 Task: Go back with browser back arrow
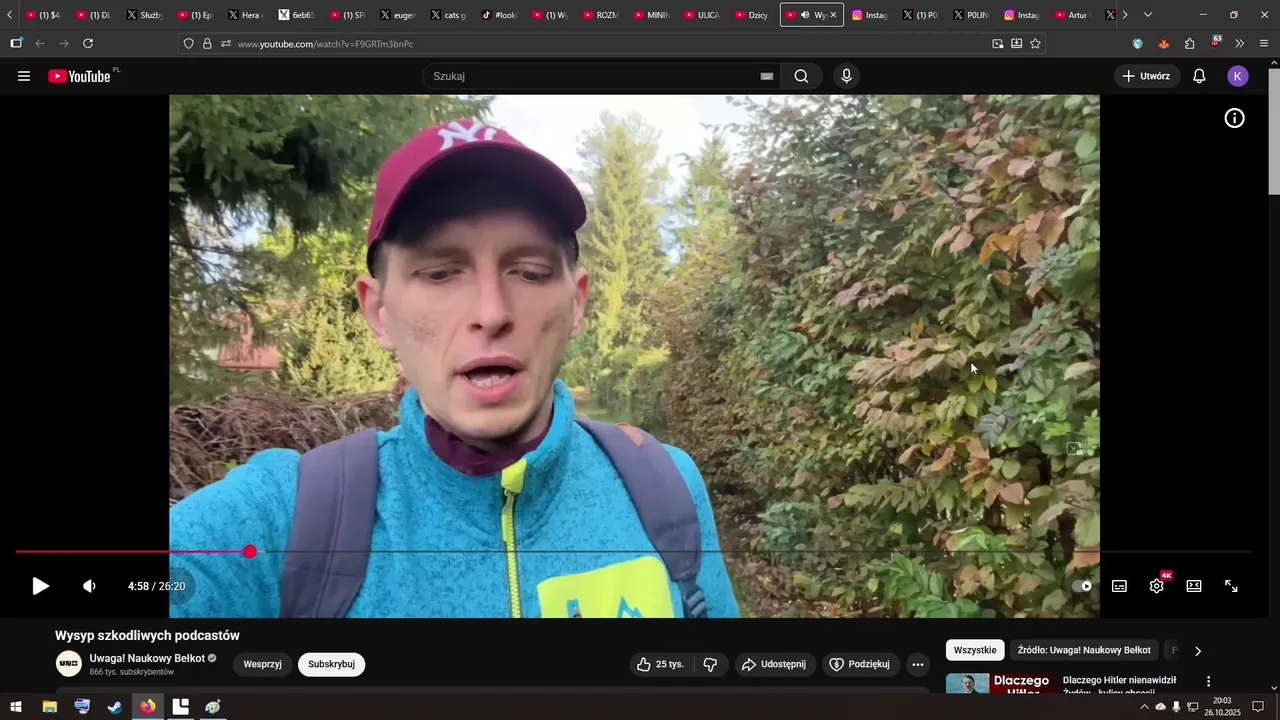(40, 44)
